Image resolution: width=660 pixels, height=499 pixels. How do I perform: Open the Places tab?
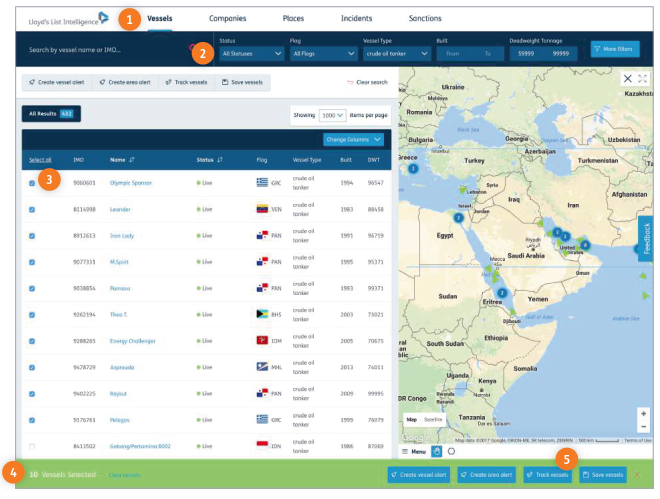coord(293,19)
